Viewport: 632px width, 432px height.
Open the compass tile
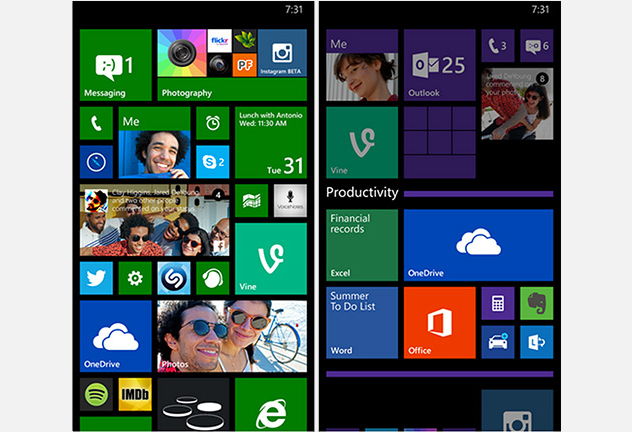pos(96,162)
